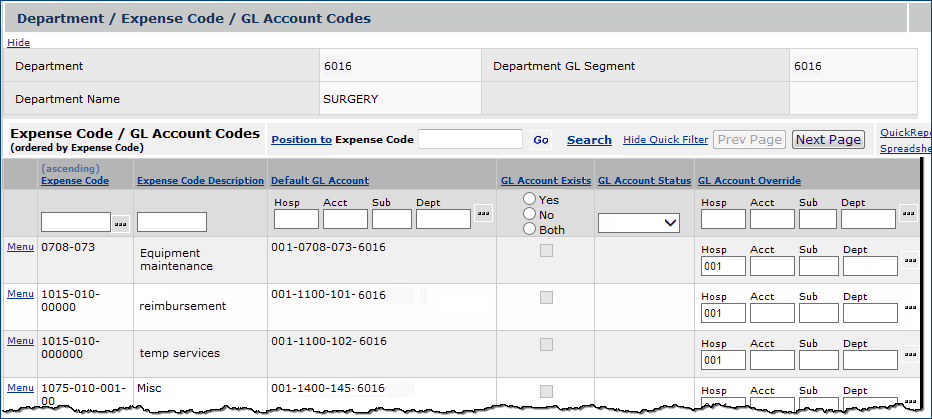Image resolution: width=932 pixels, height=419 pixels.
Task: Open override lookup for Equipment maintenance row
Action: (909, 261)
